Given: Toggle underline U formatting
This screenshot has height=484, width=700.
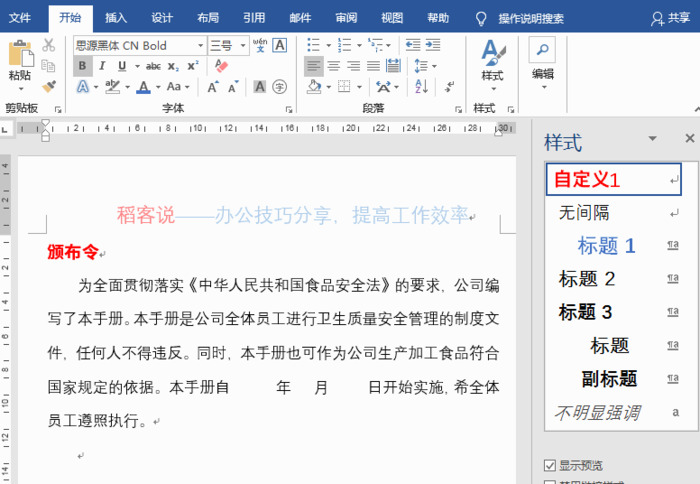Looking at the screenshot, I should [x=122, y=66].
